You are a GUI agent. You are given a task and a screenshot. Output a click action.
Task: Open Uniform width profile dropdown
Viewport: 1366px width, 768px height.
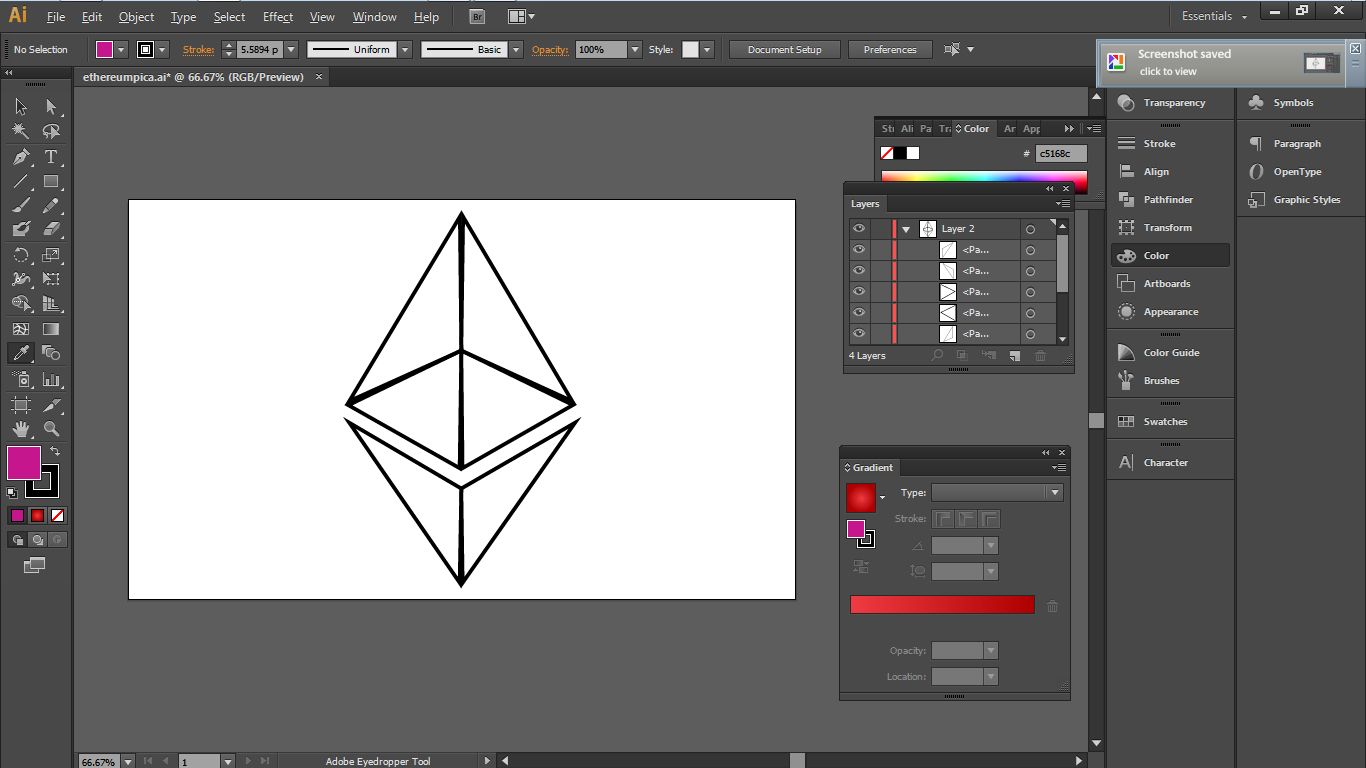pyautogui.click(x=405, y=49)
